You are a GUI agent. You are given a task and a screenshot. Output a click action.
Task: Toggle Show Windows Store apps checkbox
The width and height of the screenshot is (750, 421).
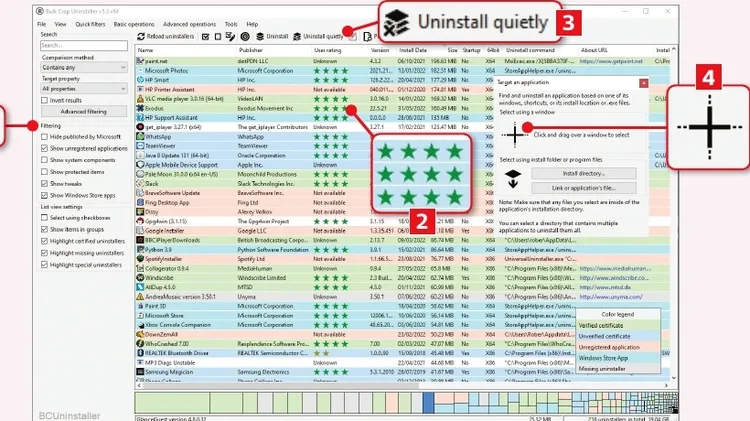[x=44, y=195]
